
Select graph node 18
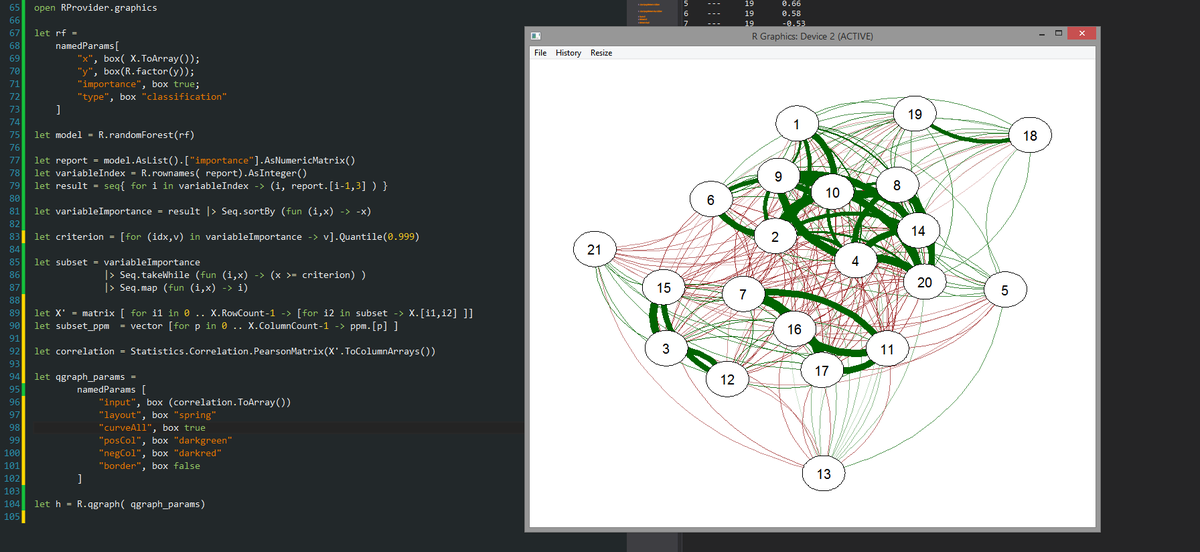[x=1031, y=135]
